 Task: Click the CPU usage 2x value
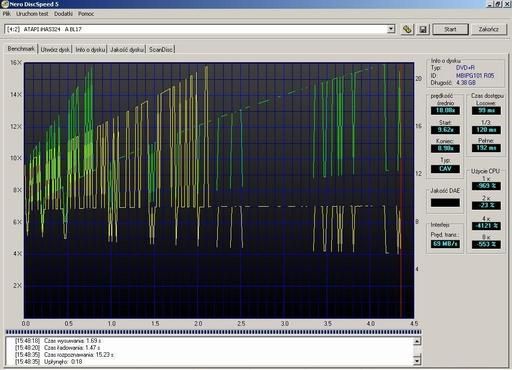pyautogui.click(x=486, y=205)
